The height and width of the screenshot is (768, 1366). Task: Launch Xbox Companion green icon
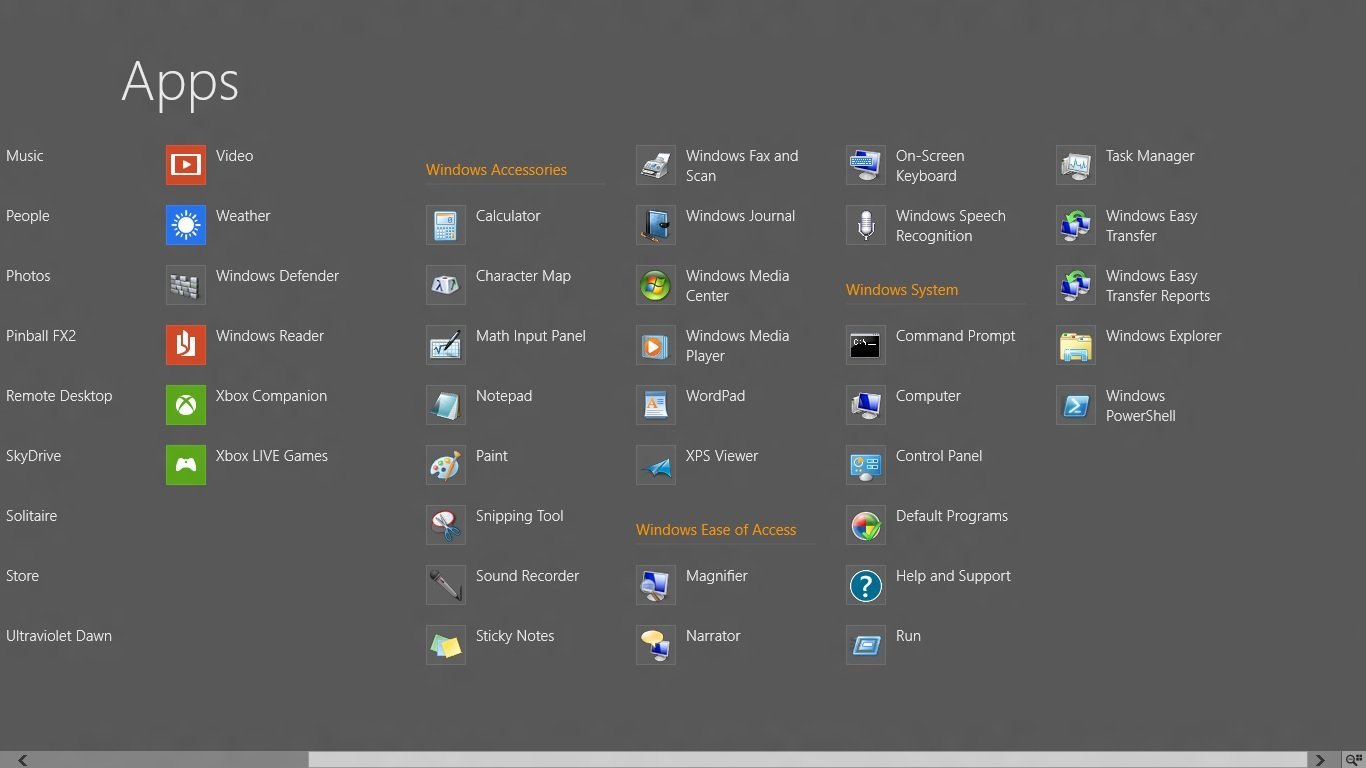[x=186, y=405]
